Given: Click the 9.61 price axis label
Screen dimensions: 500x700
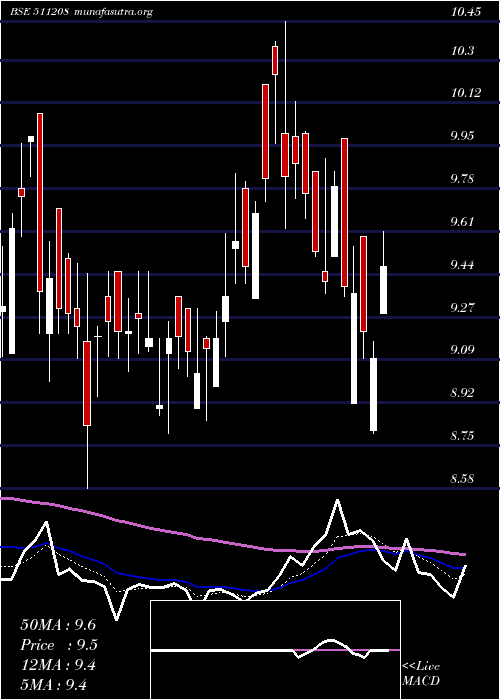Looking at the screenshot, I should coord(464,222).
